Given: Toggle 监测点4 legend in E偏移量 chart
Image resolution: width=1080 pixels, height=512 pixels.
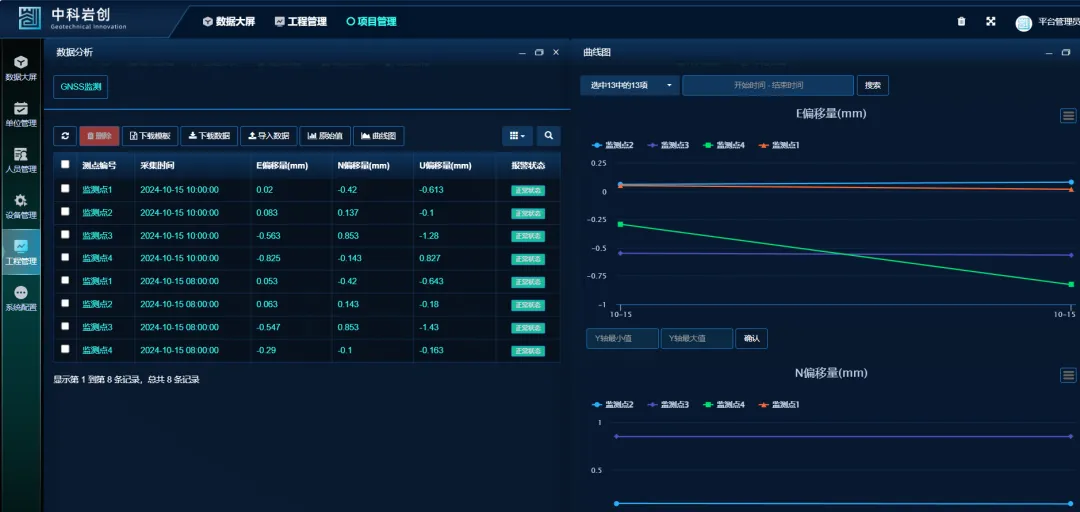Looking at the screenshot, I should pyautogui.click(x=724, y=145).
